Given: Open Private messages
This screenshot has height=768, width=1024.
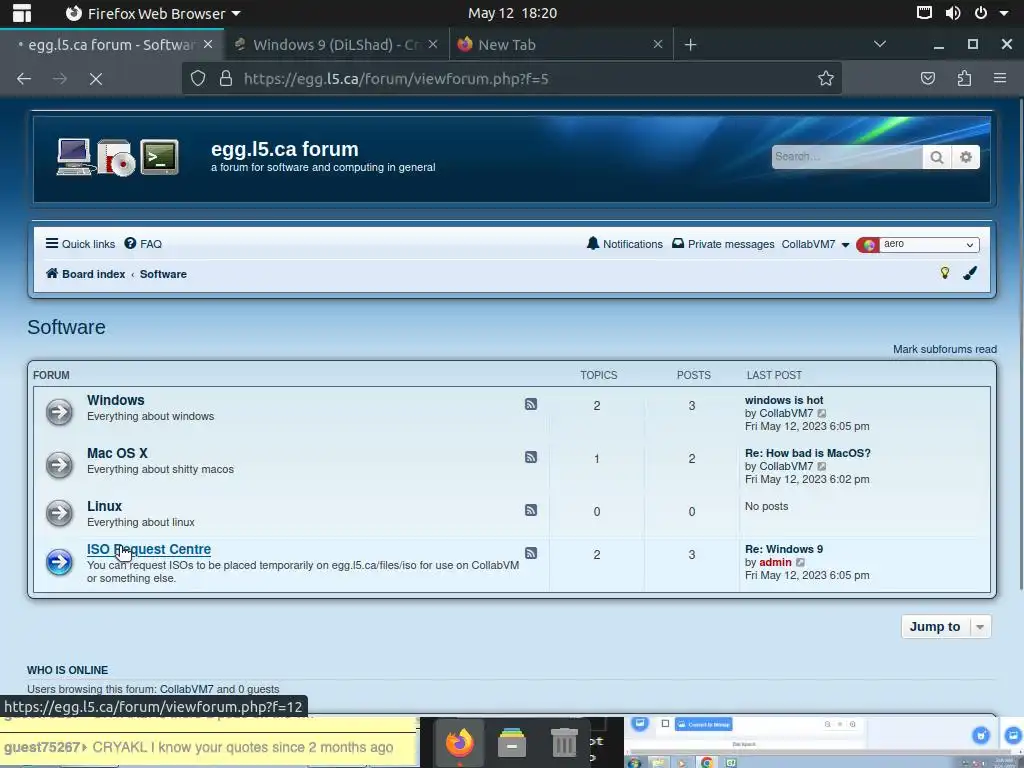Looking at the screenshot, I should [723, 244].
